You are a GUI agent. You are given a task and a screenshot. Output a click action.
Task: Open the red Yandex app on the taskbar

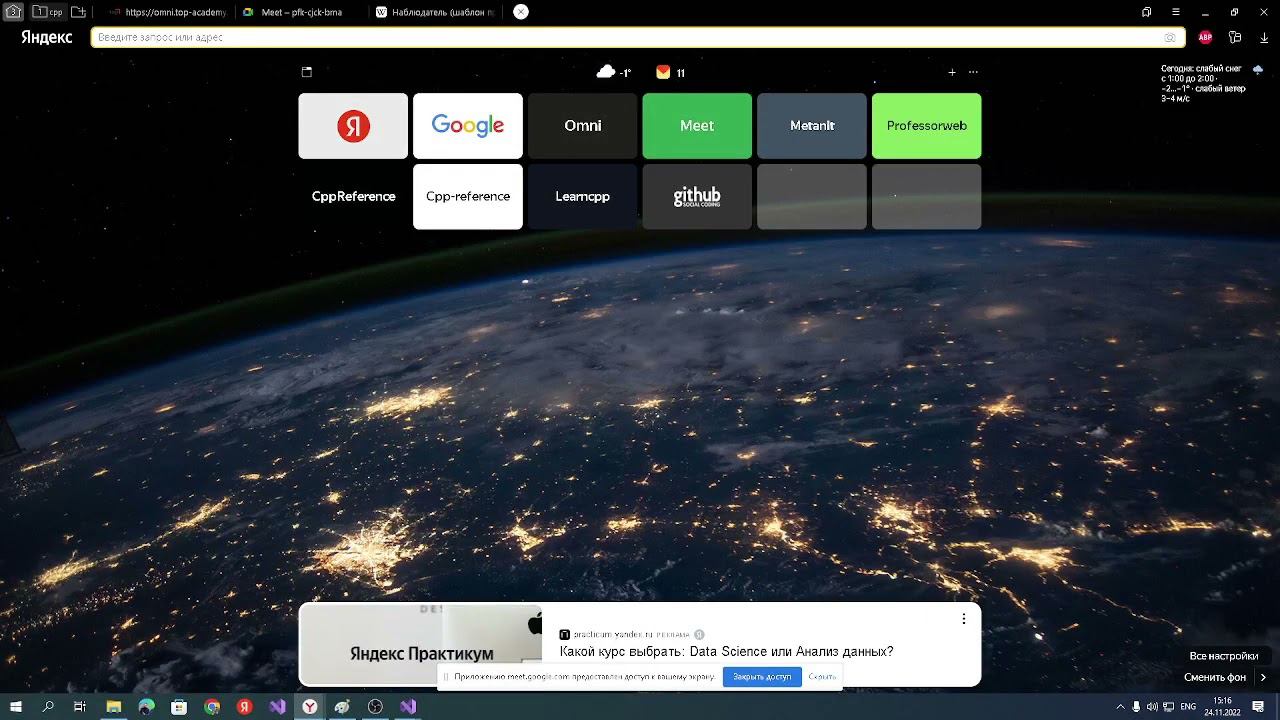click(245, 707)
